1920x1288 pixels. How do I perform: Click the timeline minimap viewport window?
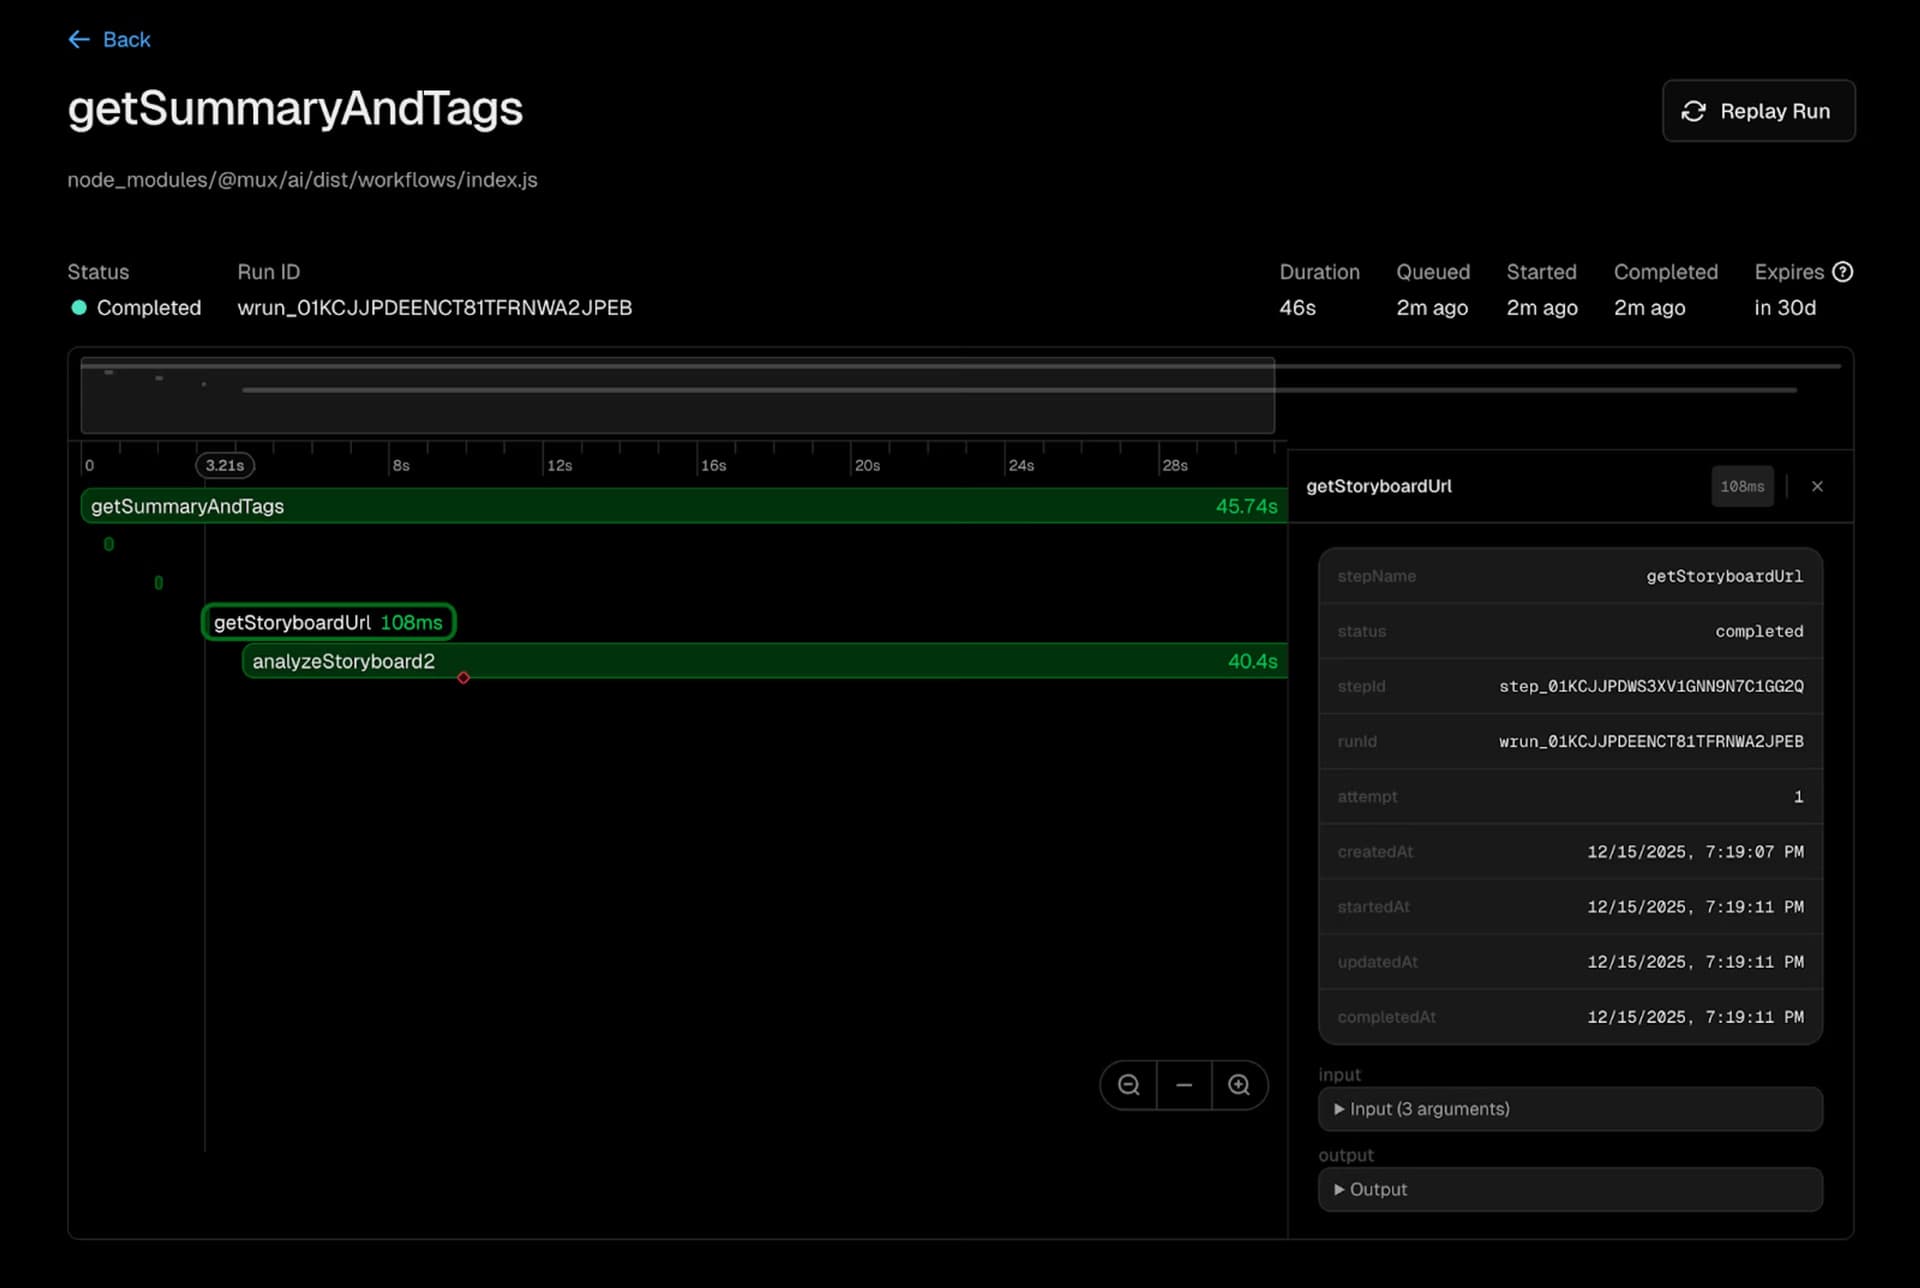tap(676, 410)
